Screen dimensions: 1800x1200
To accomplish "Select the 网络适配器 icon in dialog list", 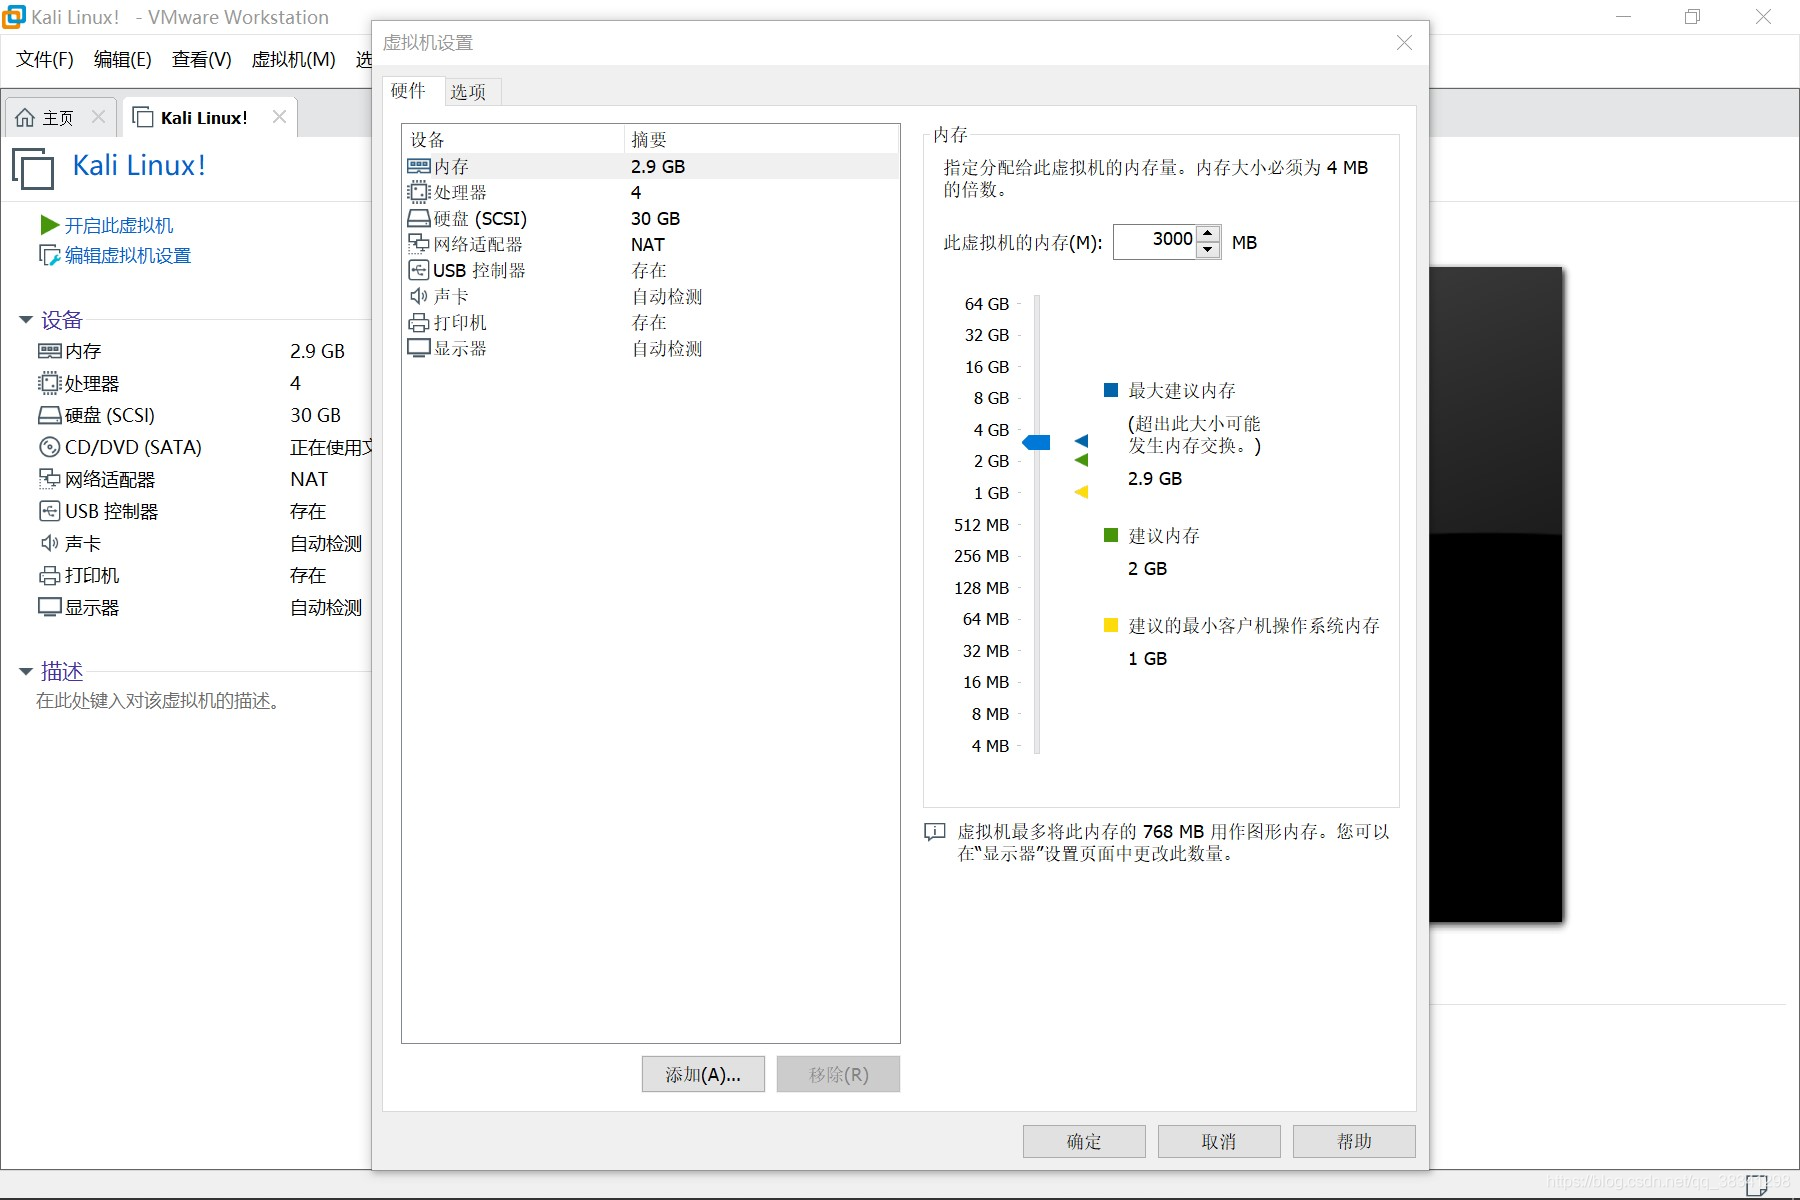I will (x=419, y=244).
